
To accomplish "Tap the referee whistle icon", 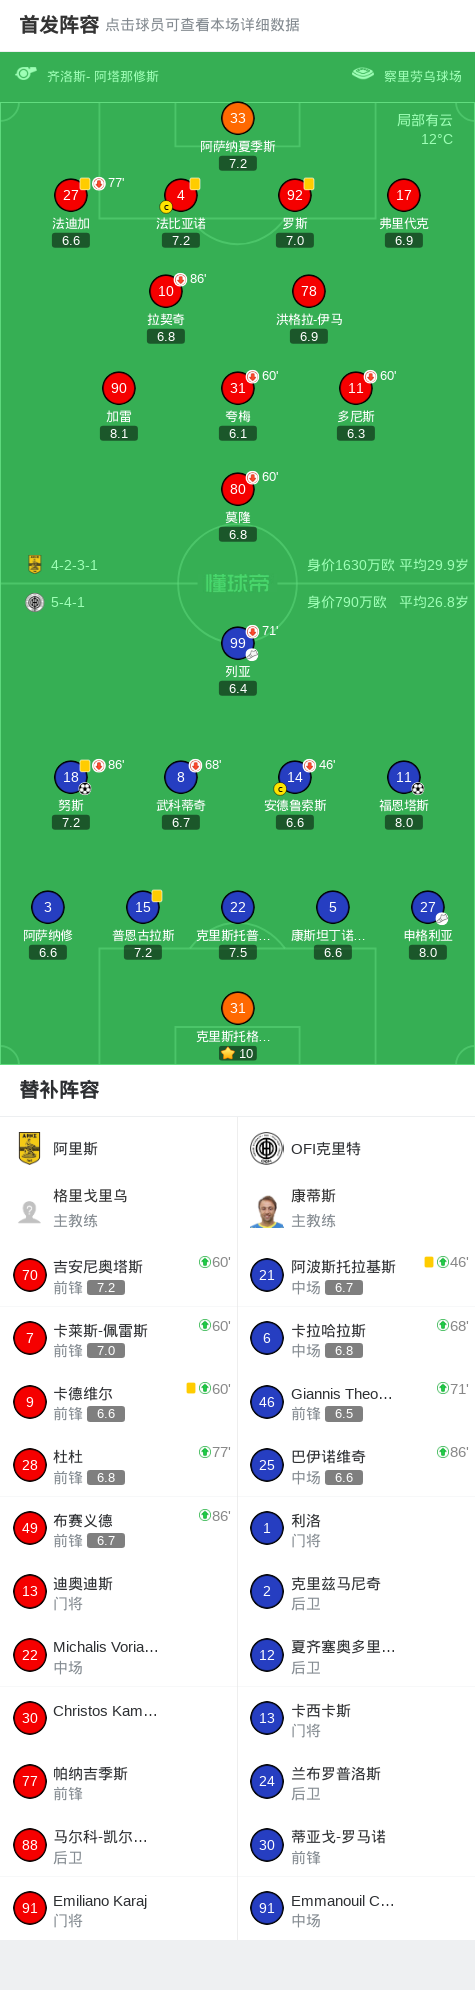I will tap(26, 74).
